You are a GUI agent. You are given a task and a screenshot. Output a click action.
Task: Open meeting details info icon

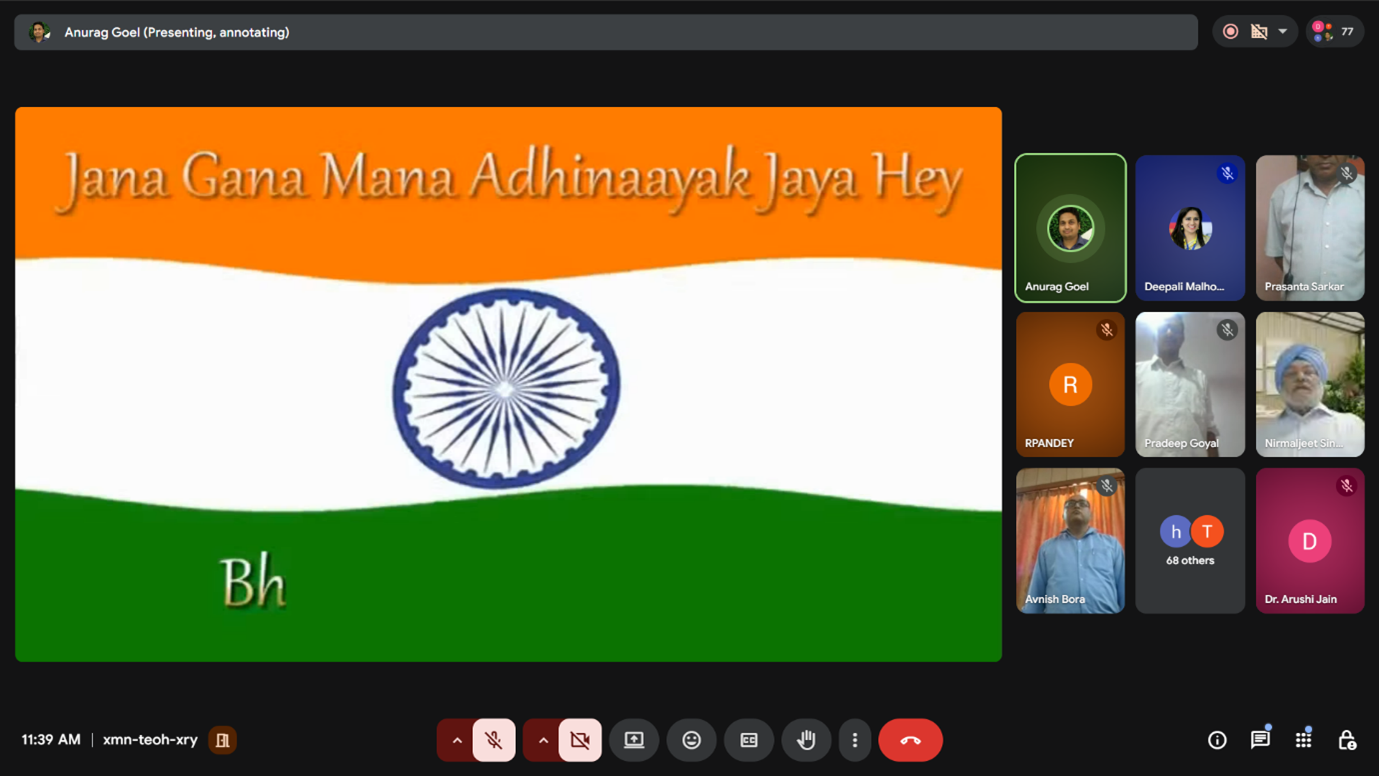(1217, 740)
